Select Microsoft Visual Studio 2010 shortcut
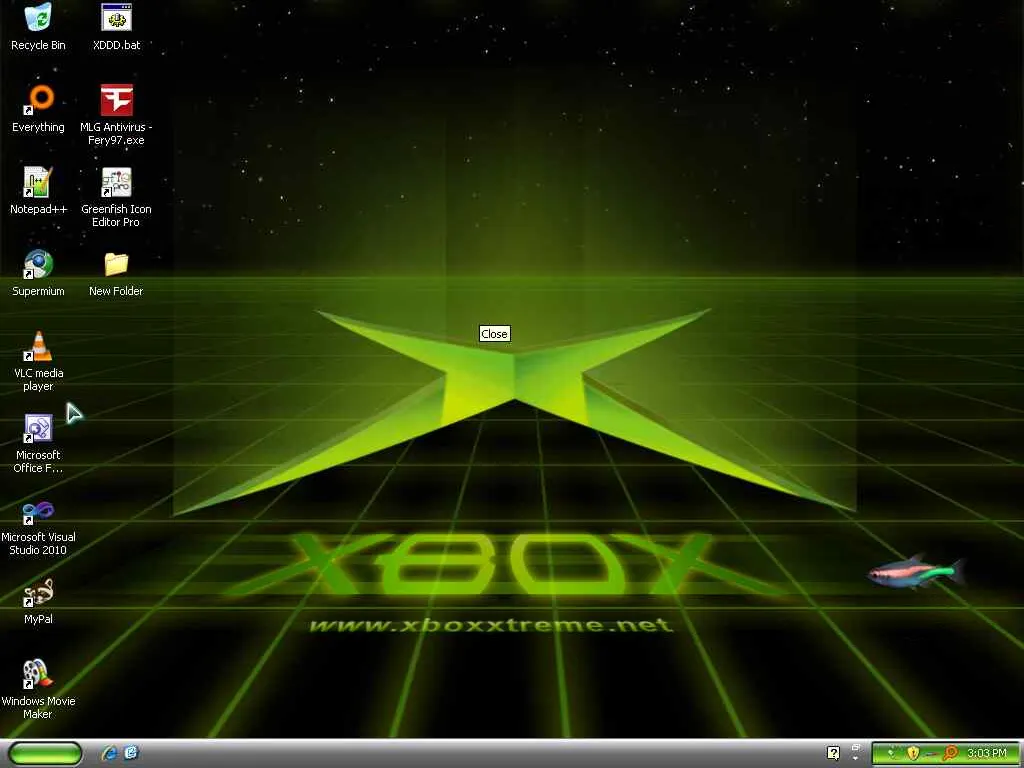 (x=38, y=511)
